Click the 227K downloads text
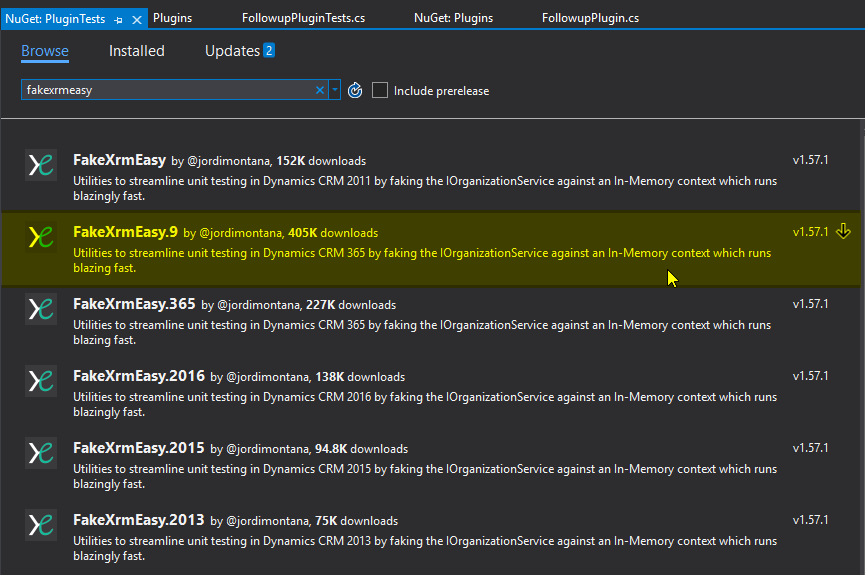865x575 pixels. point(351,305)
